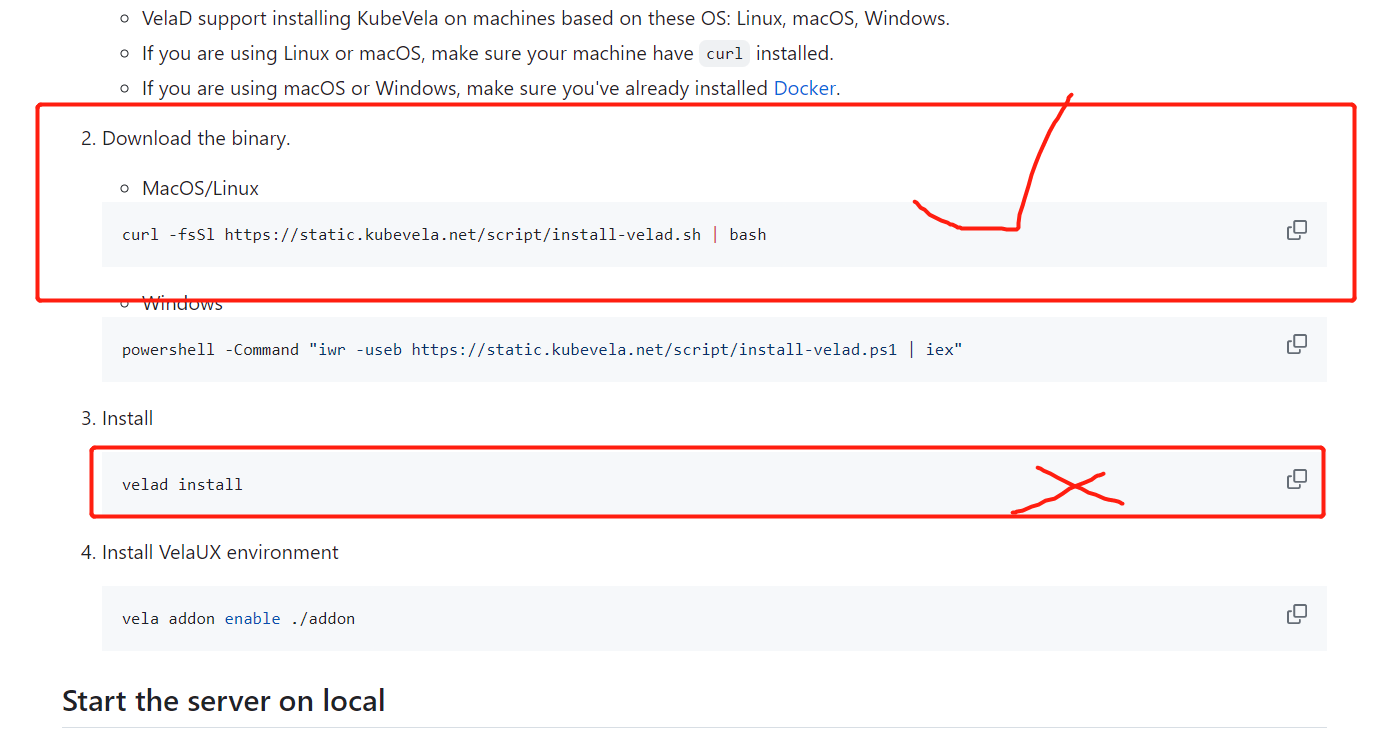1385x732 pixels.
Task: Select the velad install code text
Action: [x=182, y=483]
